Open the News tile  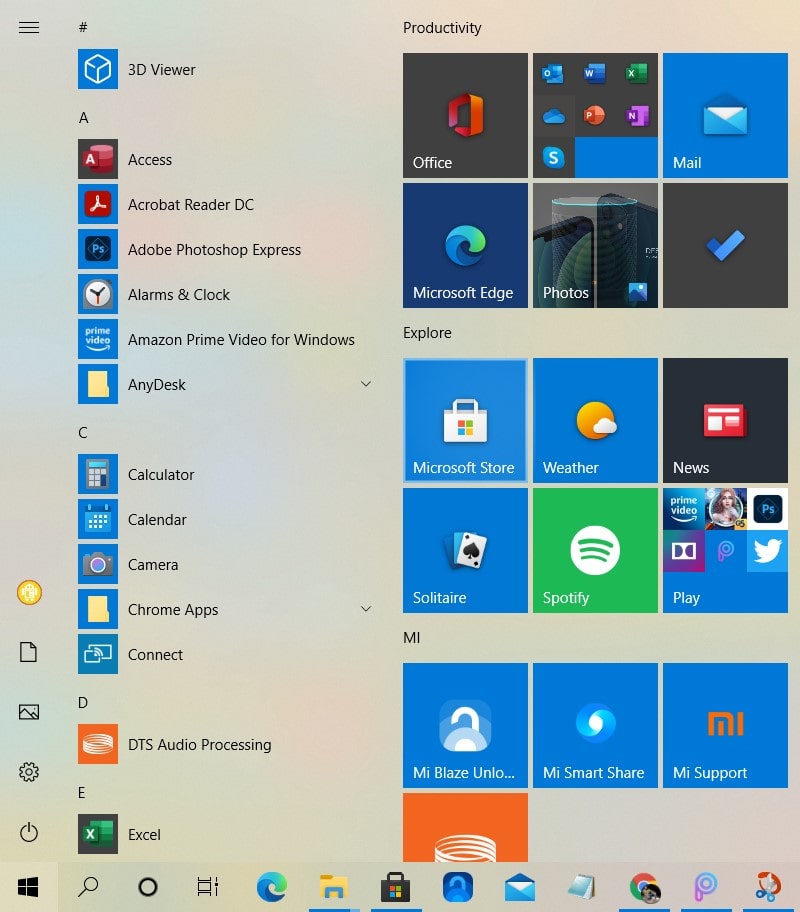tap(726, 421)
